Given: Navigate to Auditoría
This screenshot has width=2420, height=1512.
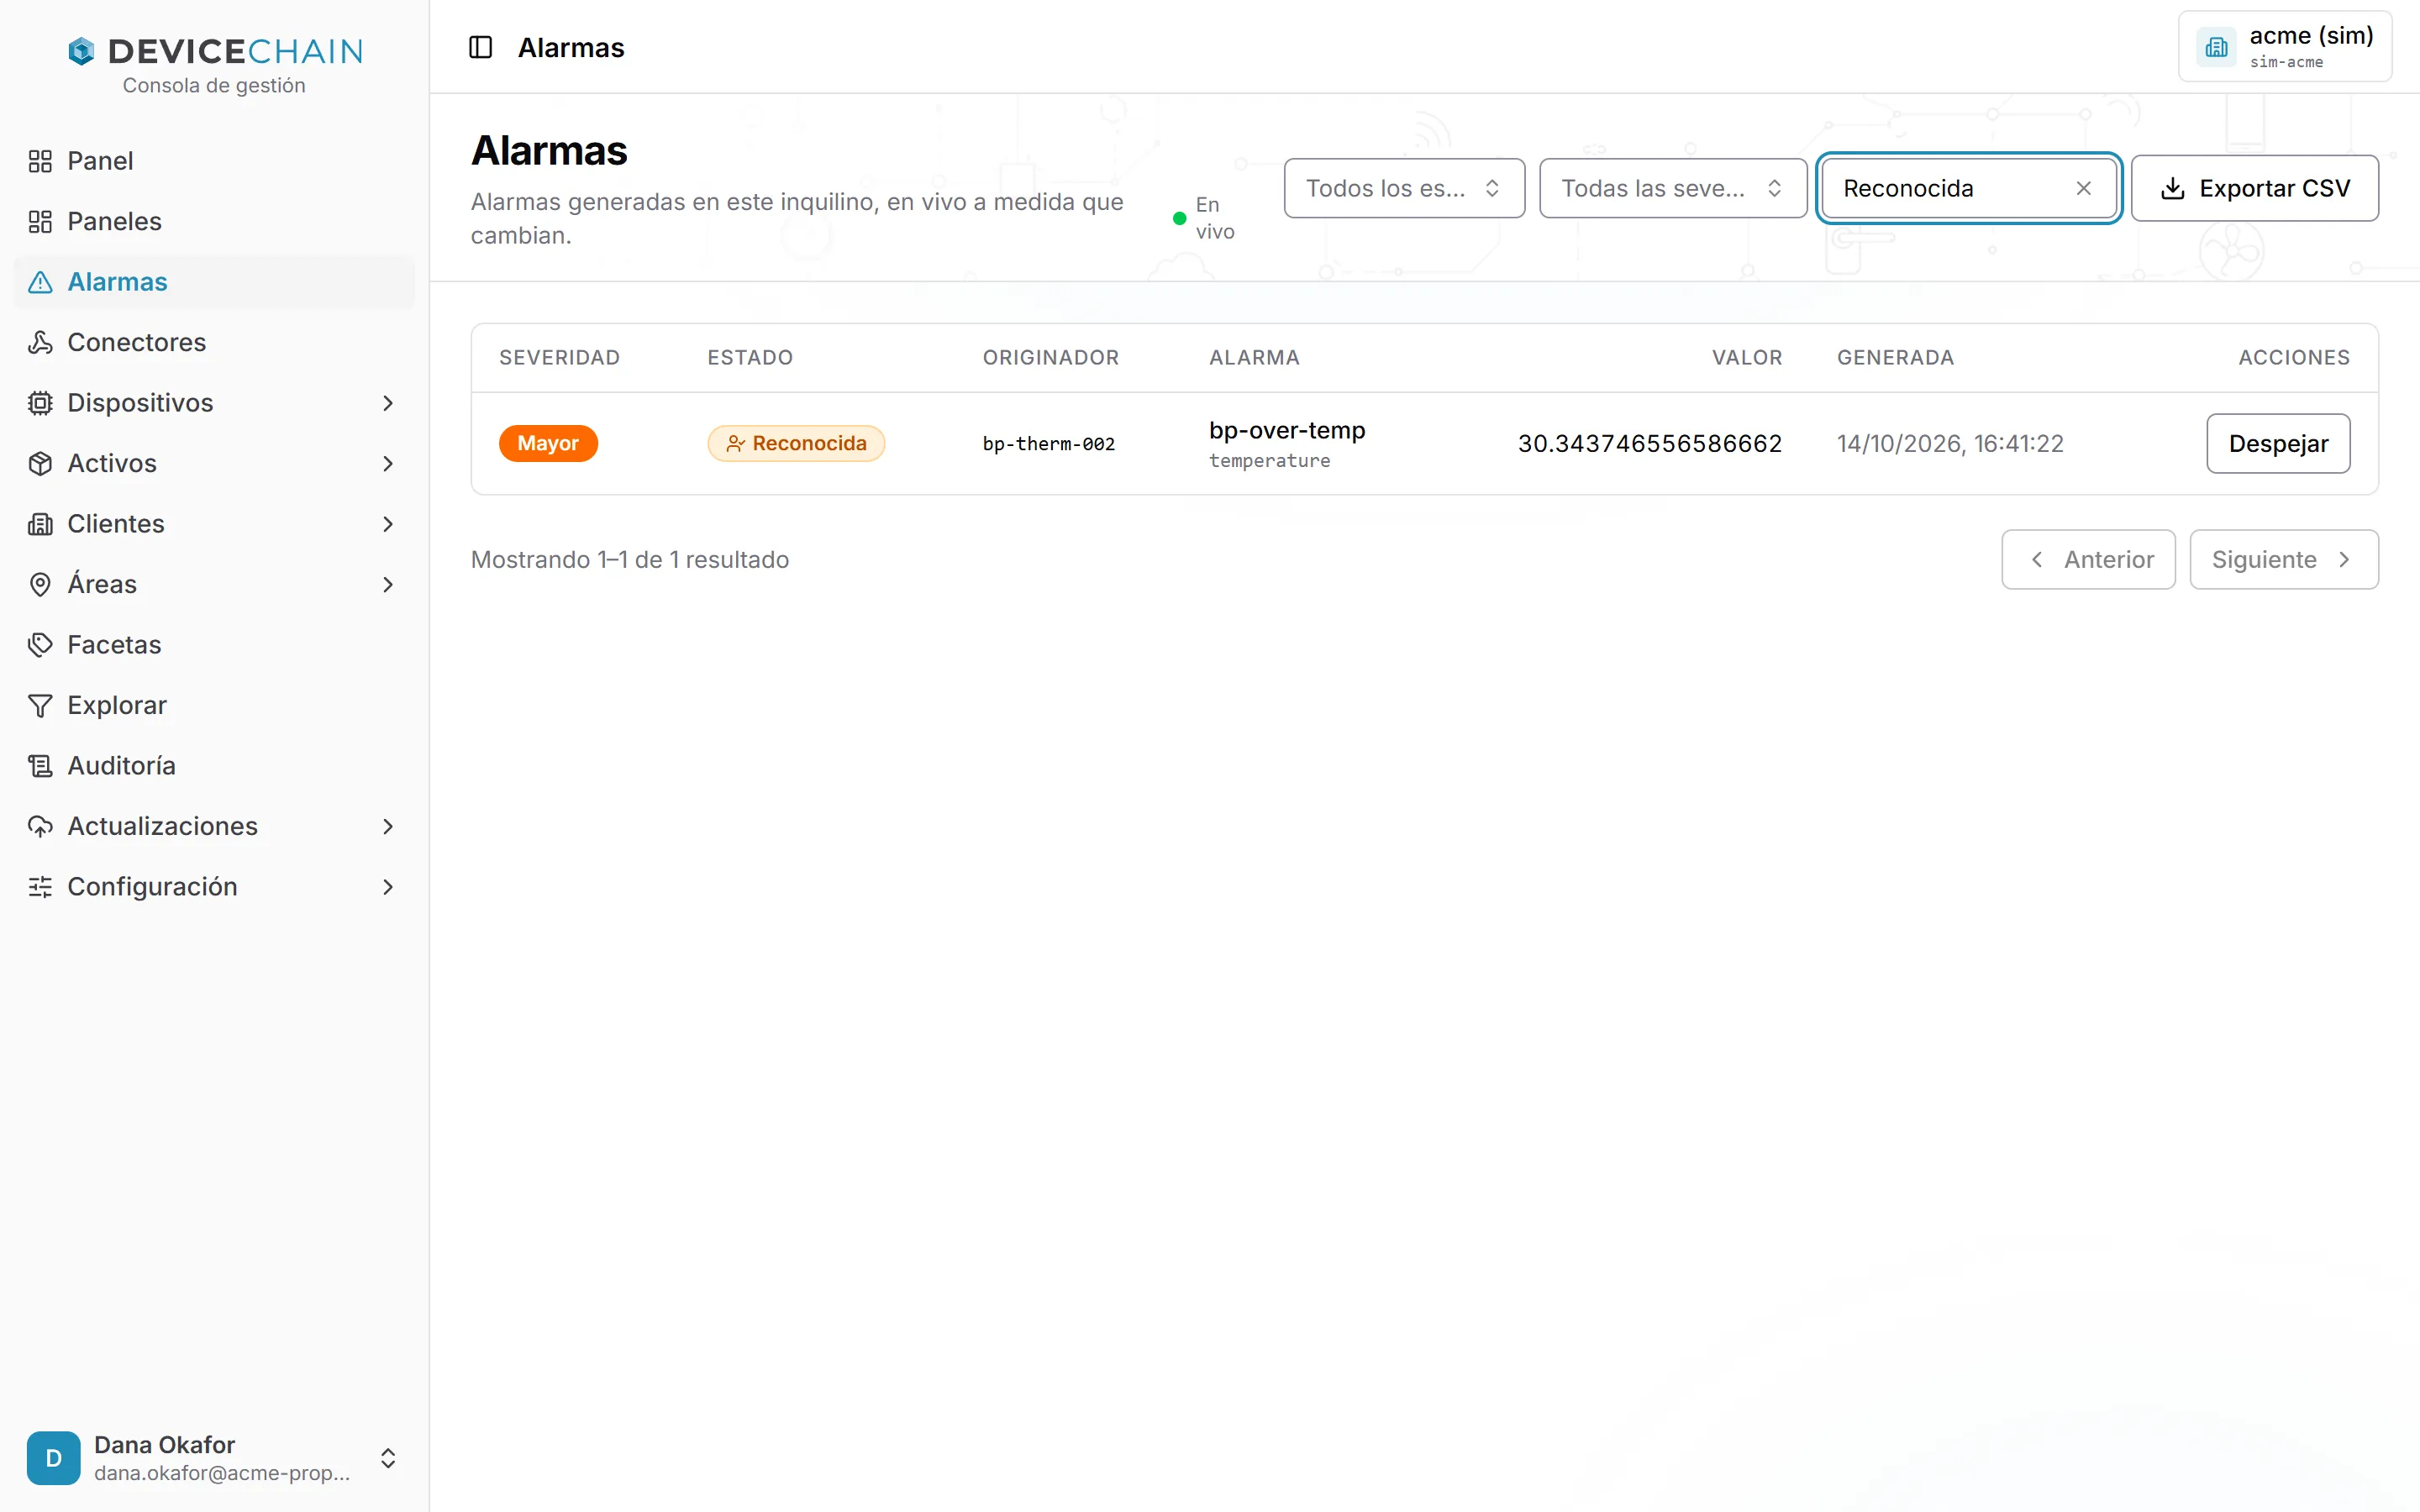Looking at the screenshot, I should pos(214,766).
